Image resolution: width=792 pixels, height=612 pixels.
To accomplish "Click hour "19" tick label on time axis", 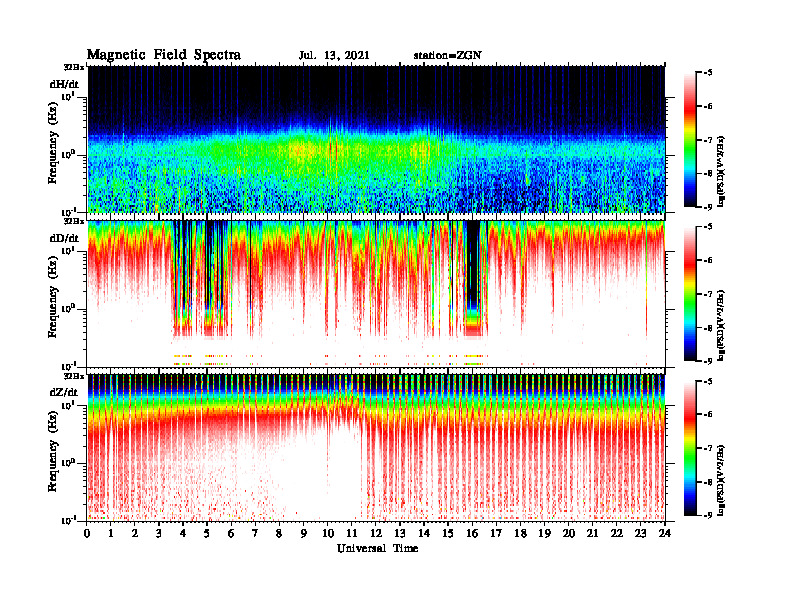I will (x=544, y=533).
